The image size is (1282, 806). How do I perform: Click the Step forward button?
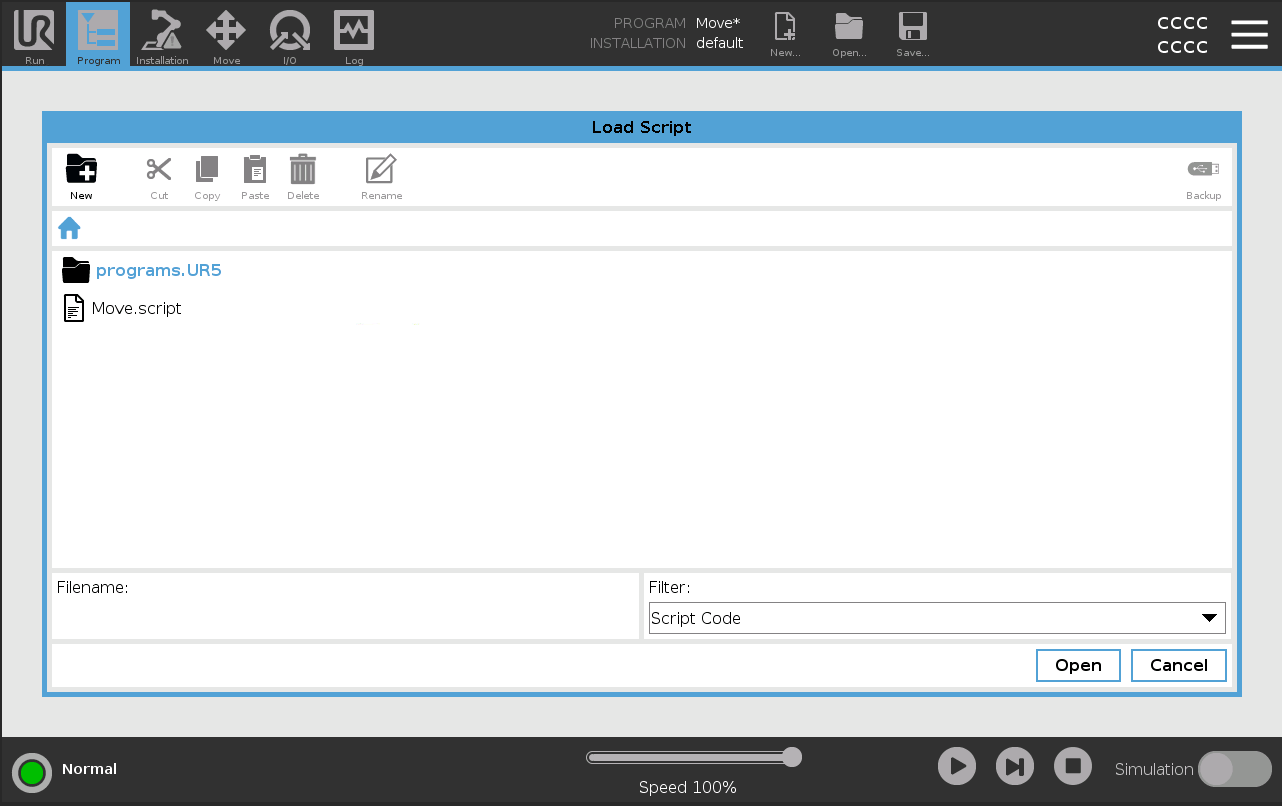pyautogui.click(x=1015, y=767)
